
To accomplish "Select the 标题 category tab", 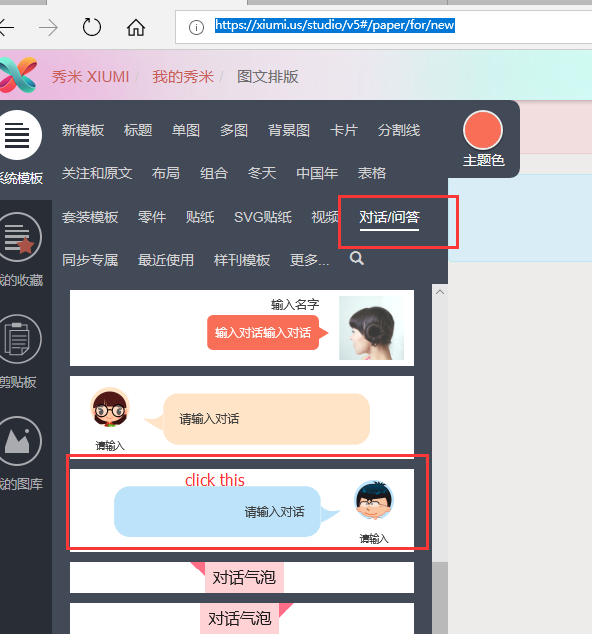I will click(x=138, y=130).
